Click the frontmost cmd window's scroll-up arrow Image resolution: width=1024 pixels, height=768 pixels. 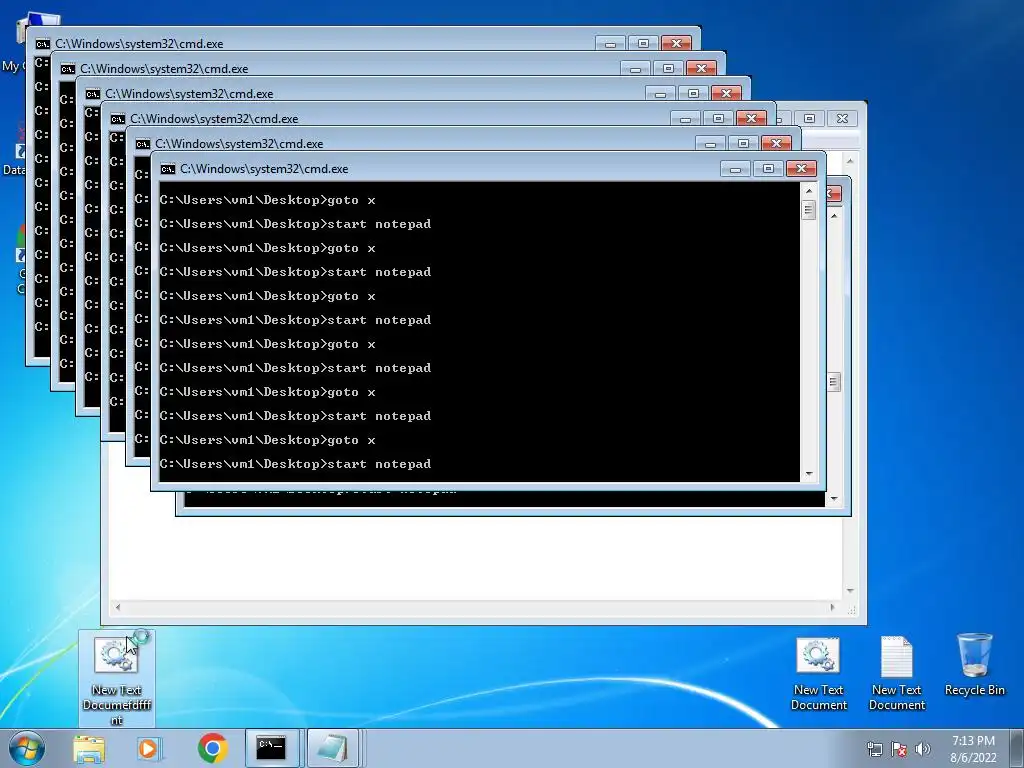(x=808, y=191)
